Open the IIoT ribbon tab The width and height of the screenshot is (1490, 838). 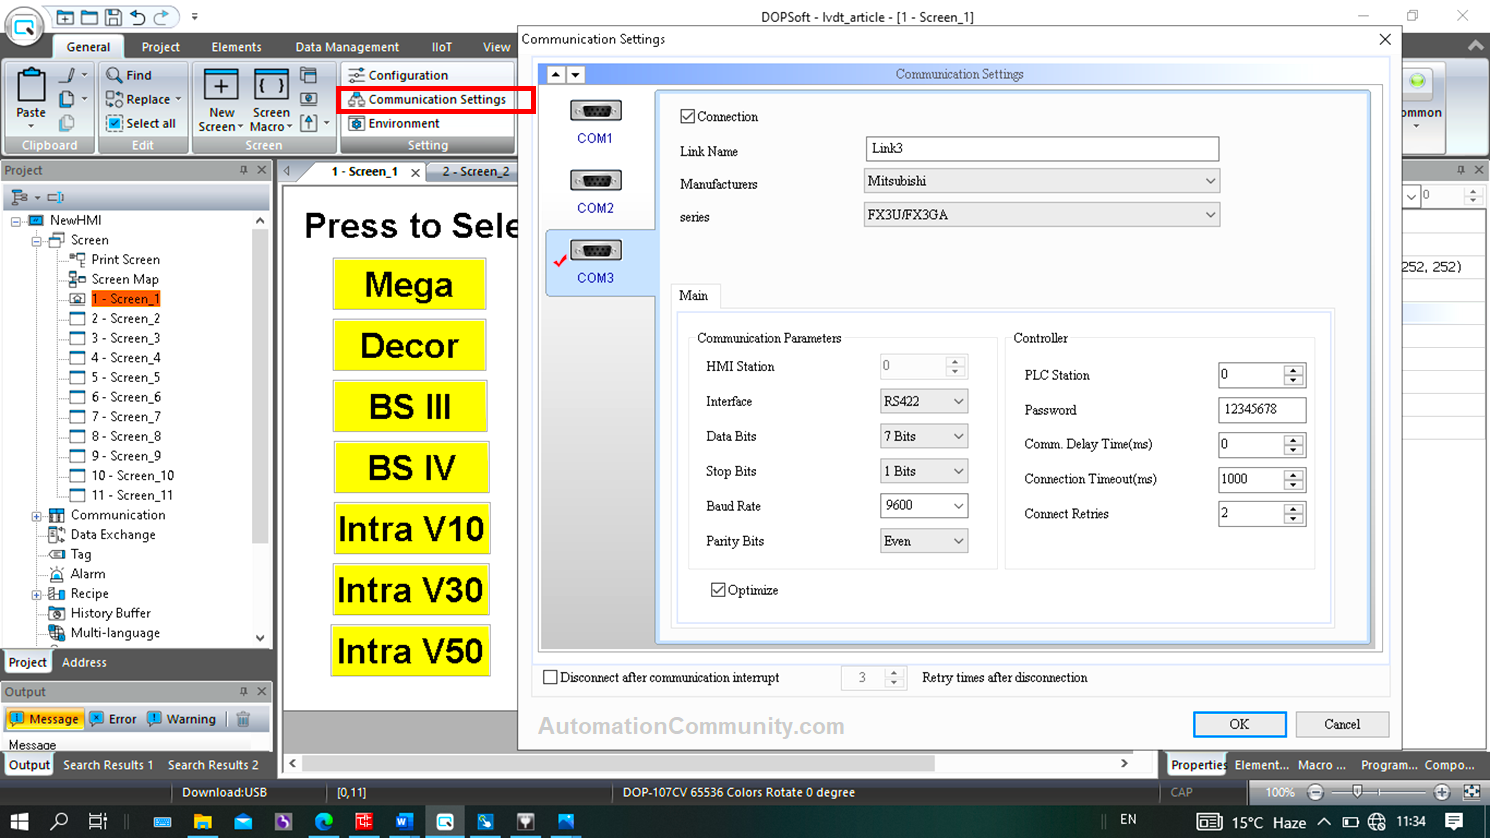pyautogui.click(x=441, y=46)
